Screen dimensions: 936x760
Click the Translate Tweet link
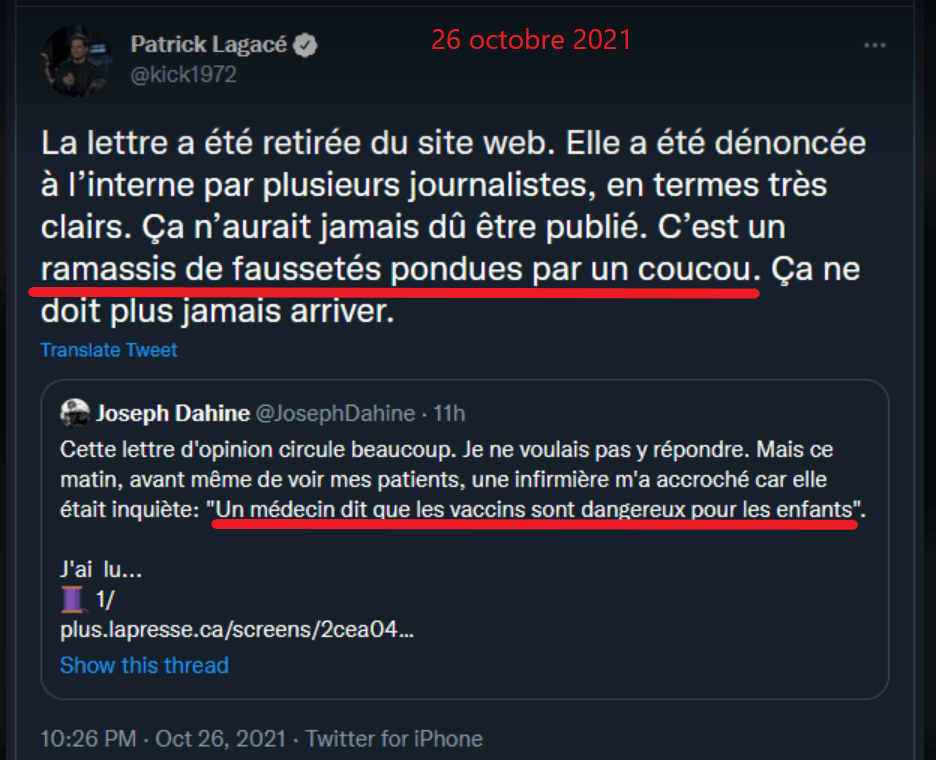tap(109, 350)
